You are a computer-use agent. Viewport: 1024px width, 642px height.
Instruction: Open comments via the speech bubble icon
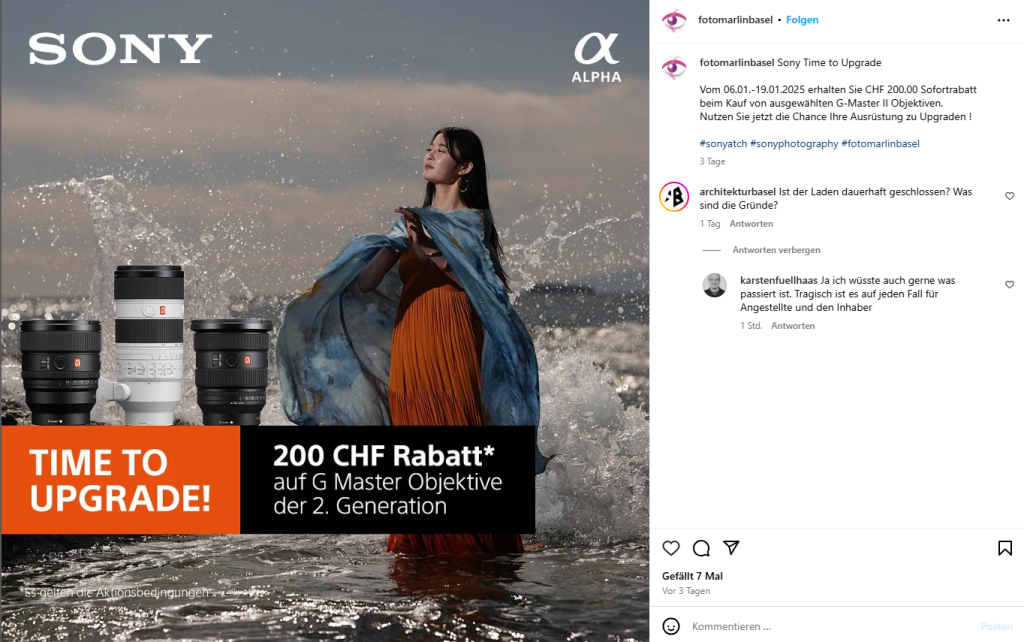tap(701, 548)
